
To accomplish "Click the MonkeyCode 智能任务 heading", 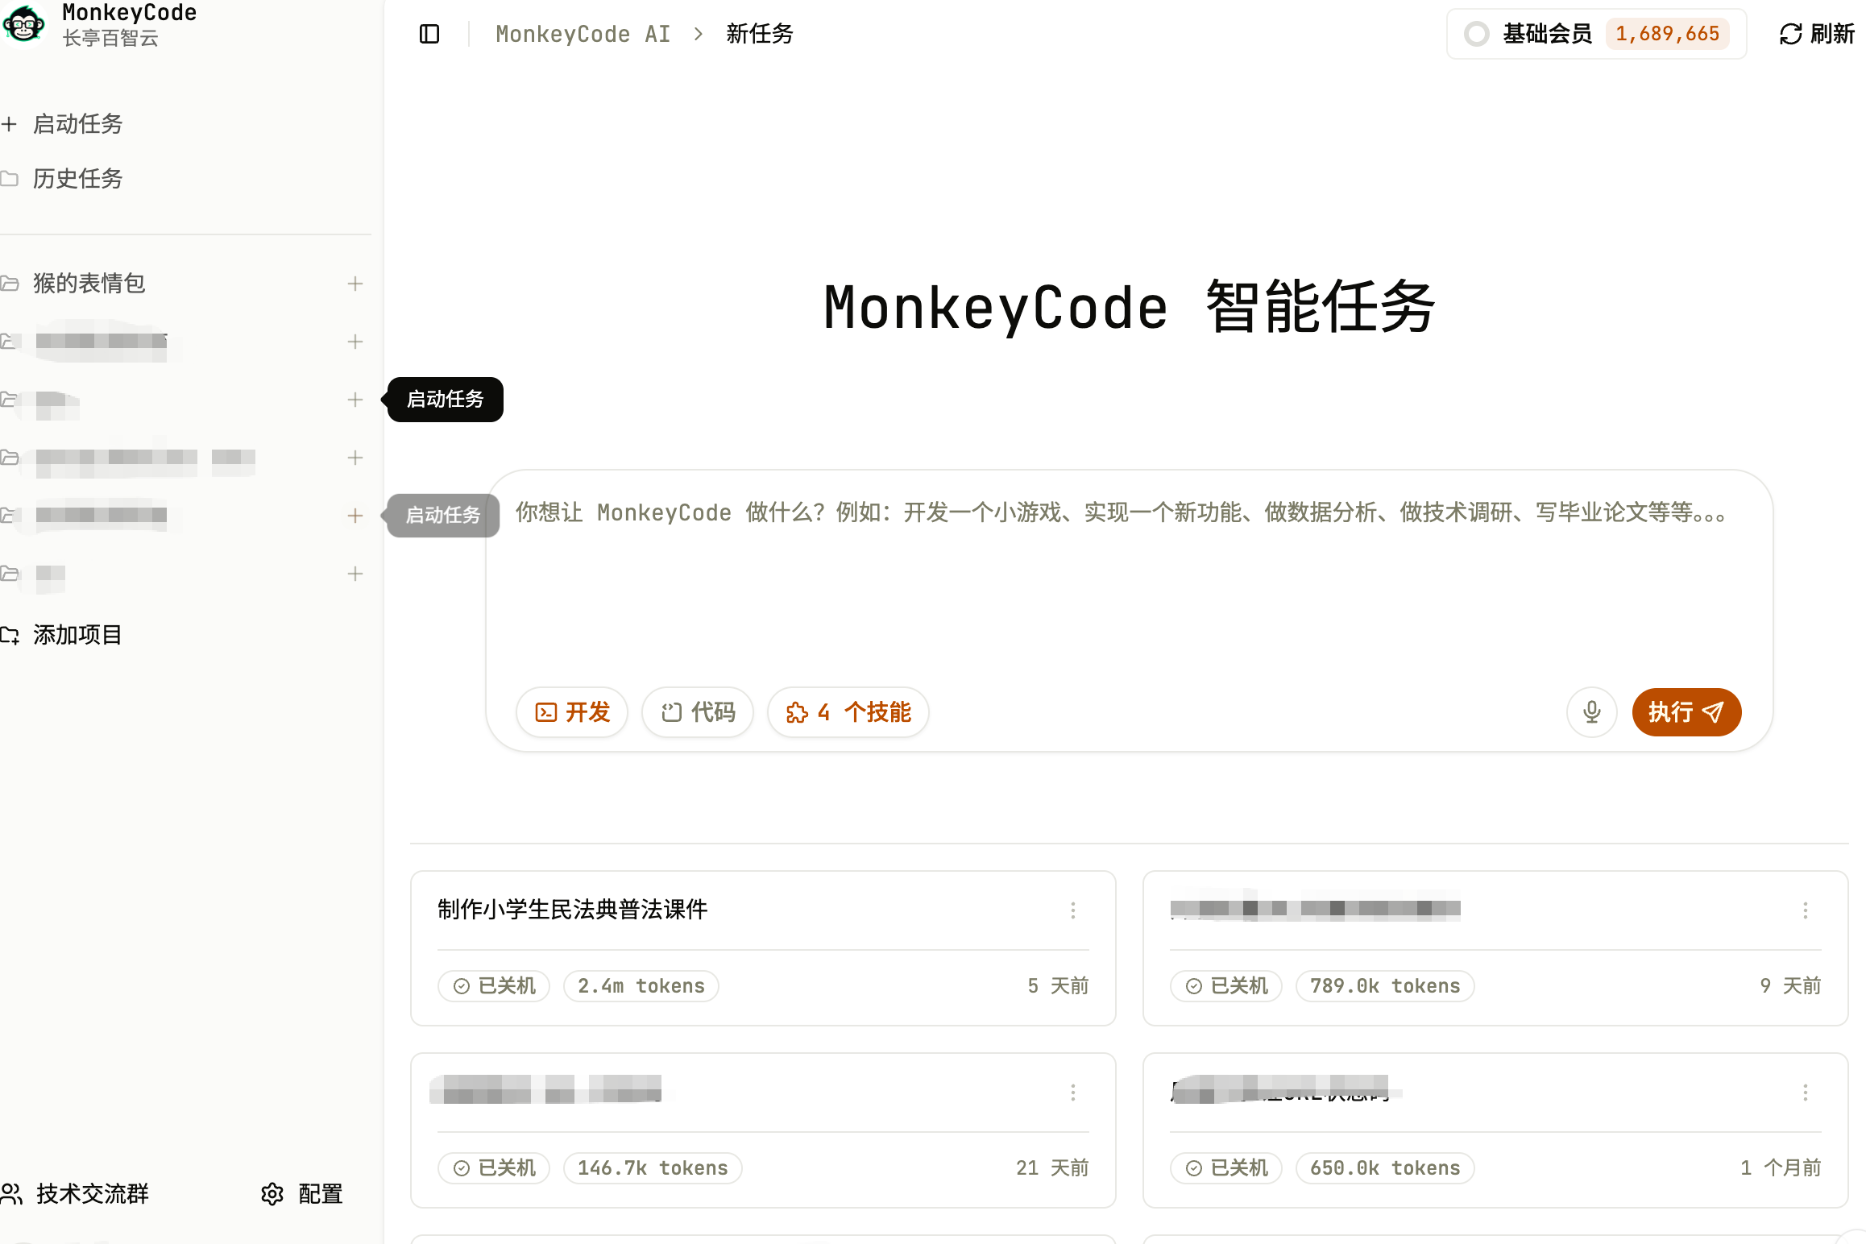I will tap(1129, 307).
